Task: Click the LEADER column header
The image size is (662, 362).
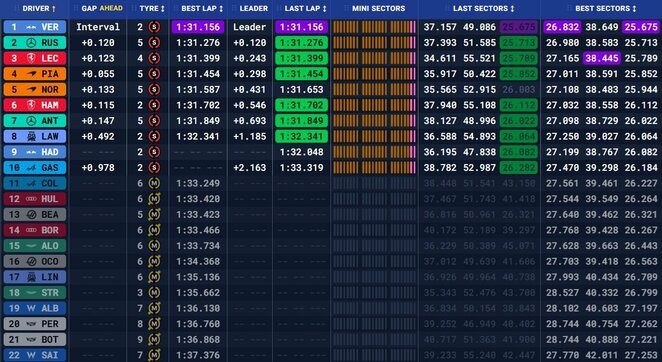Action: [x=253, y=8]
